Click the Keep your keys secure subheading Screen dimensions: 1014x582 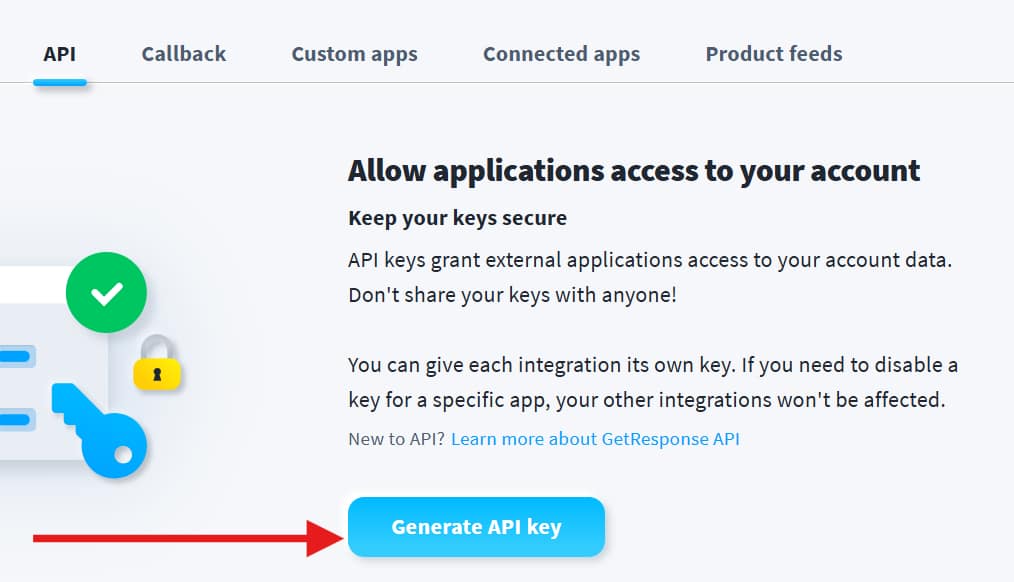point(457,218)
